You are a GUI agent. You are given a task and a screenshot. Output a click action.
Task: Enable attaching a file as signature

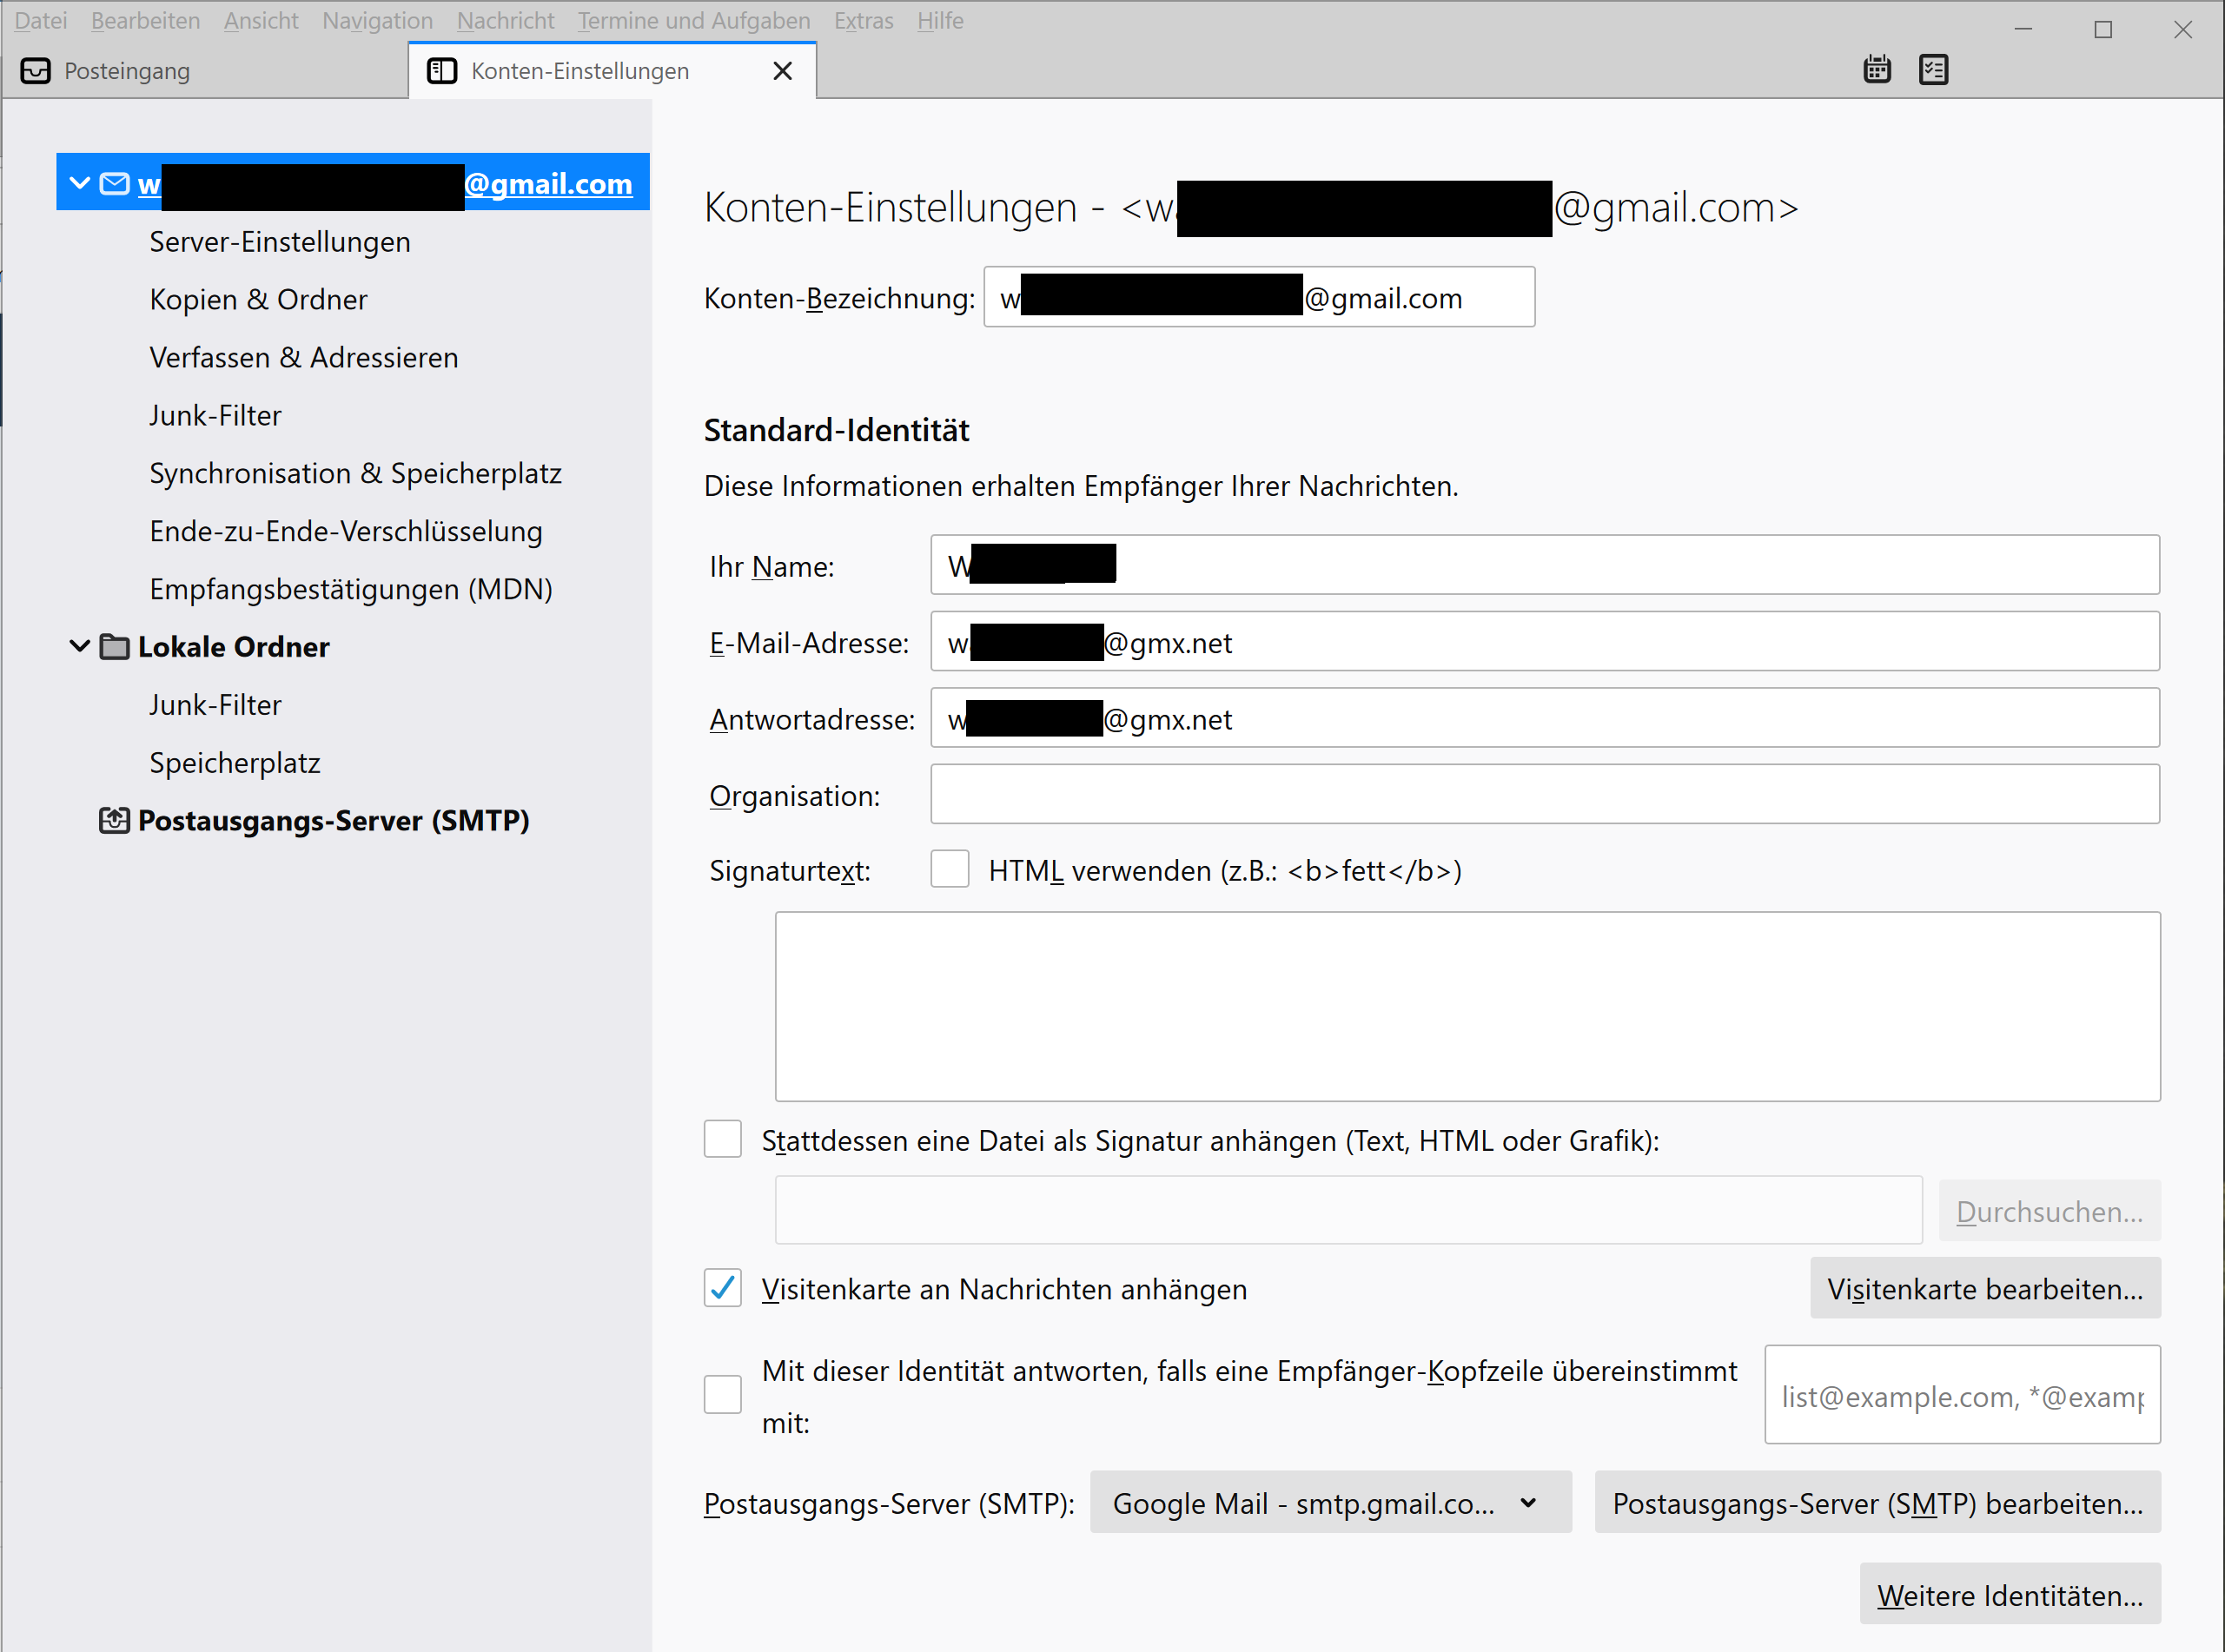pos(722,1139)
